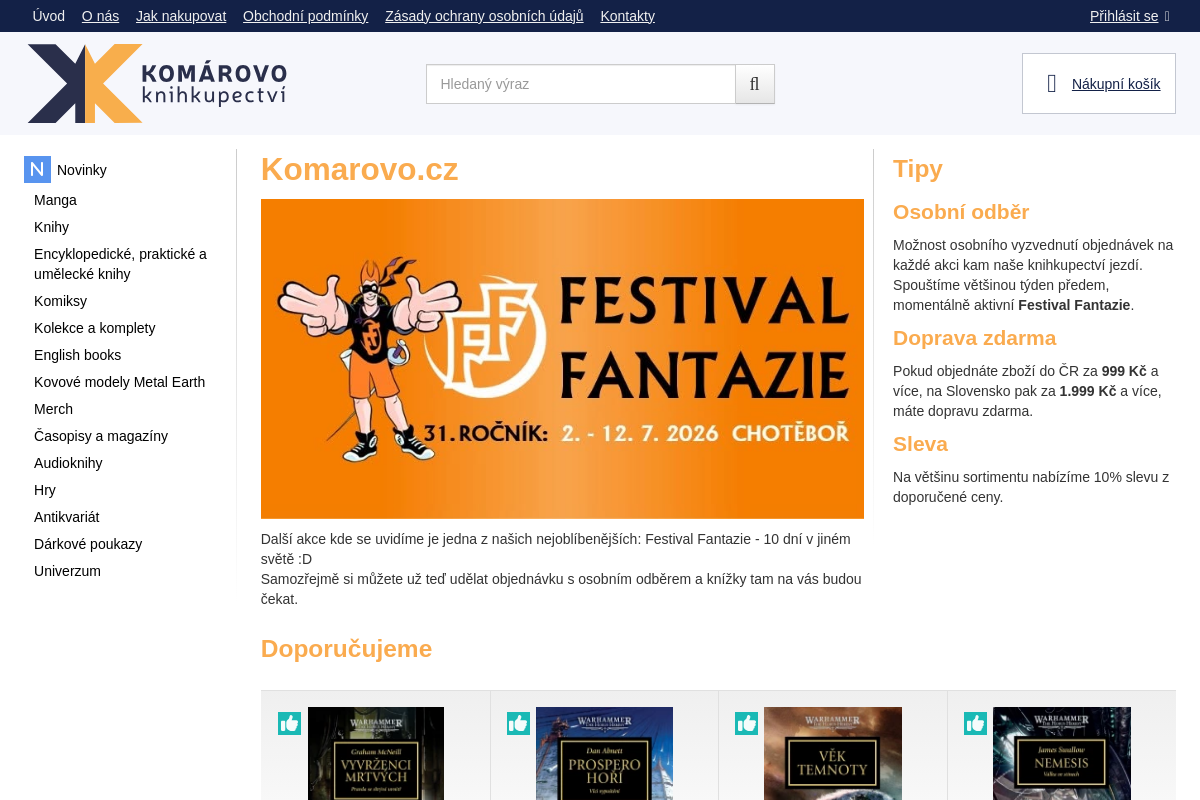The image size is (1200, 800).
Task: Click the Sleva heading
Action: 920,444
